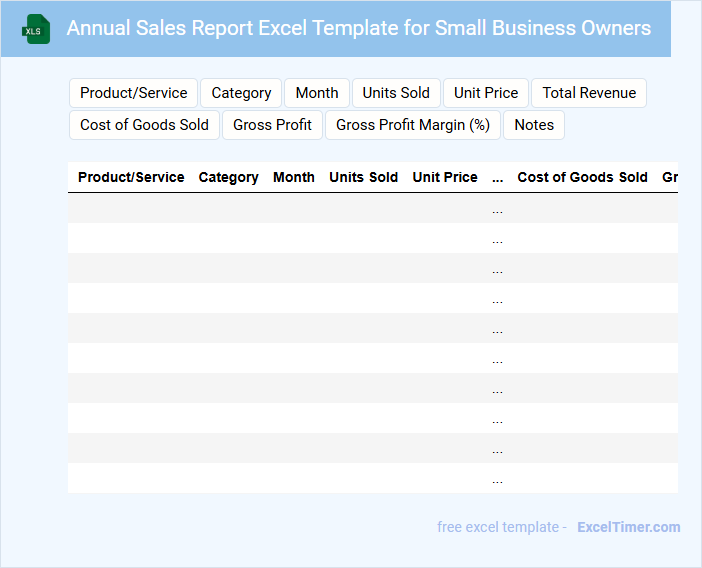
Task: Select the Month table column header
Action: [294, 177]
